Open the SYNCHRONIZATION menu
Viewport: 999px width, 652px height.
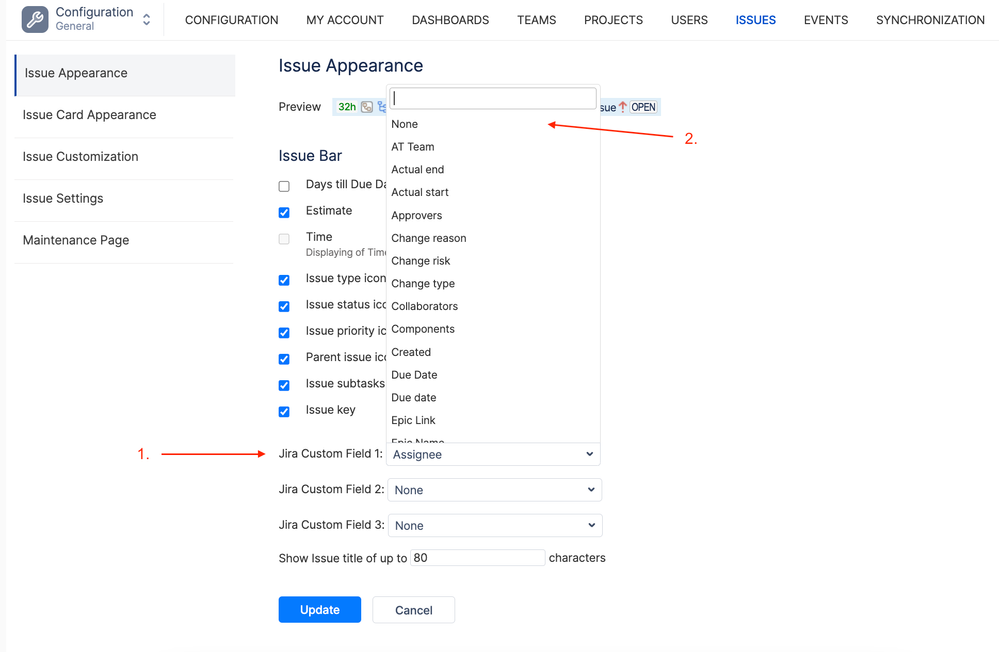coord(930,20)
